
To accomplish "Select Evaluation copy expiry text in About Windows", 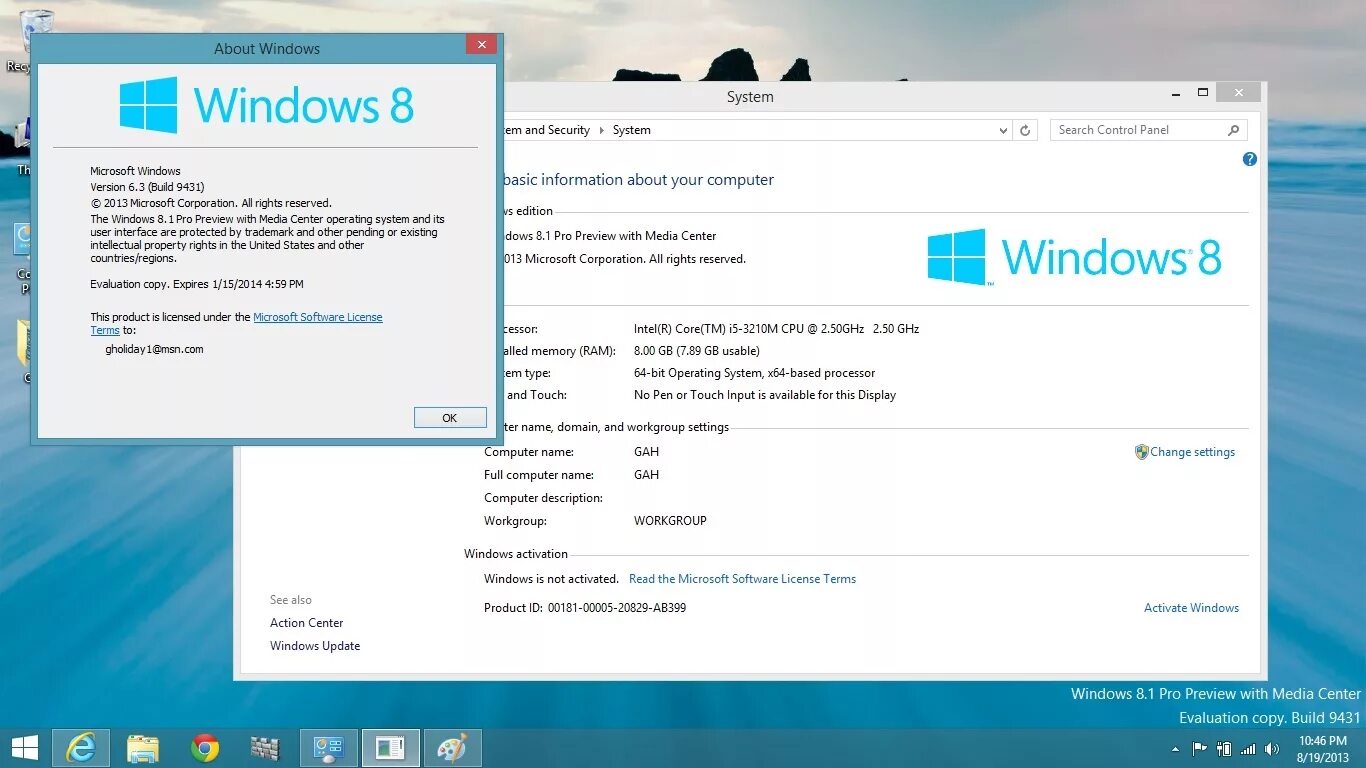I will (x=197, y=285).
